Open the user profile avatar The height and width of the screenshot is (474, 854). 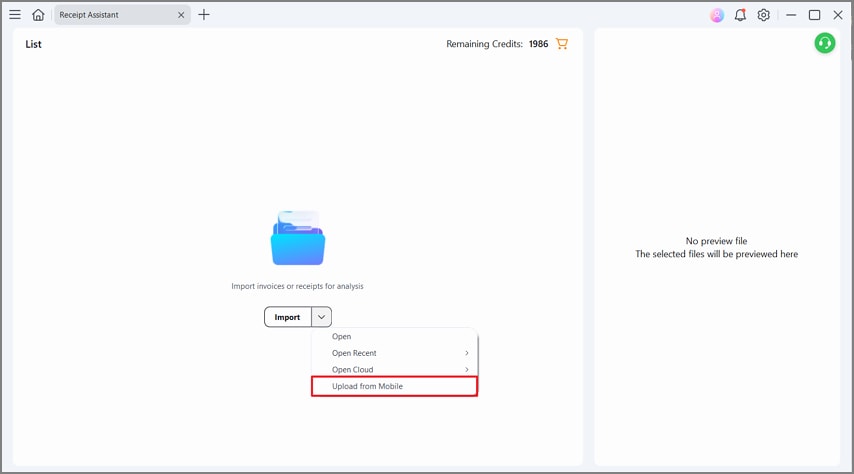point(717,15)
